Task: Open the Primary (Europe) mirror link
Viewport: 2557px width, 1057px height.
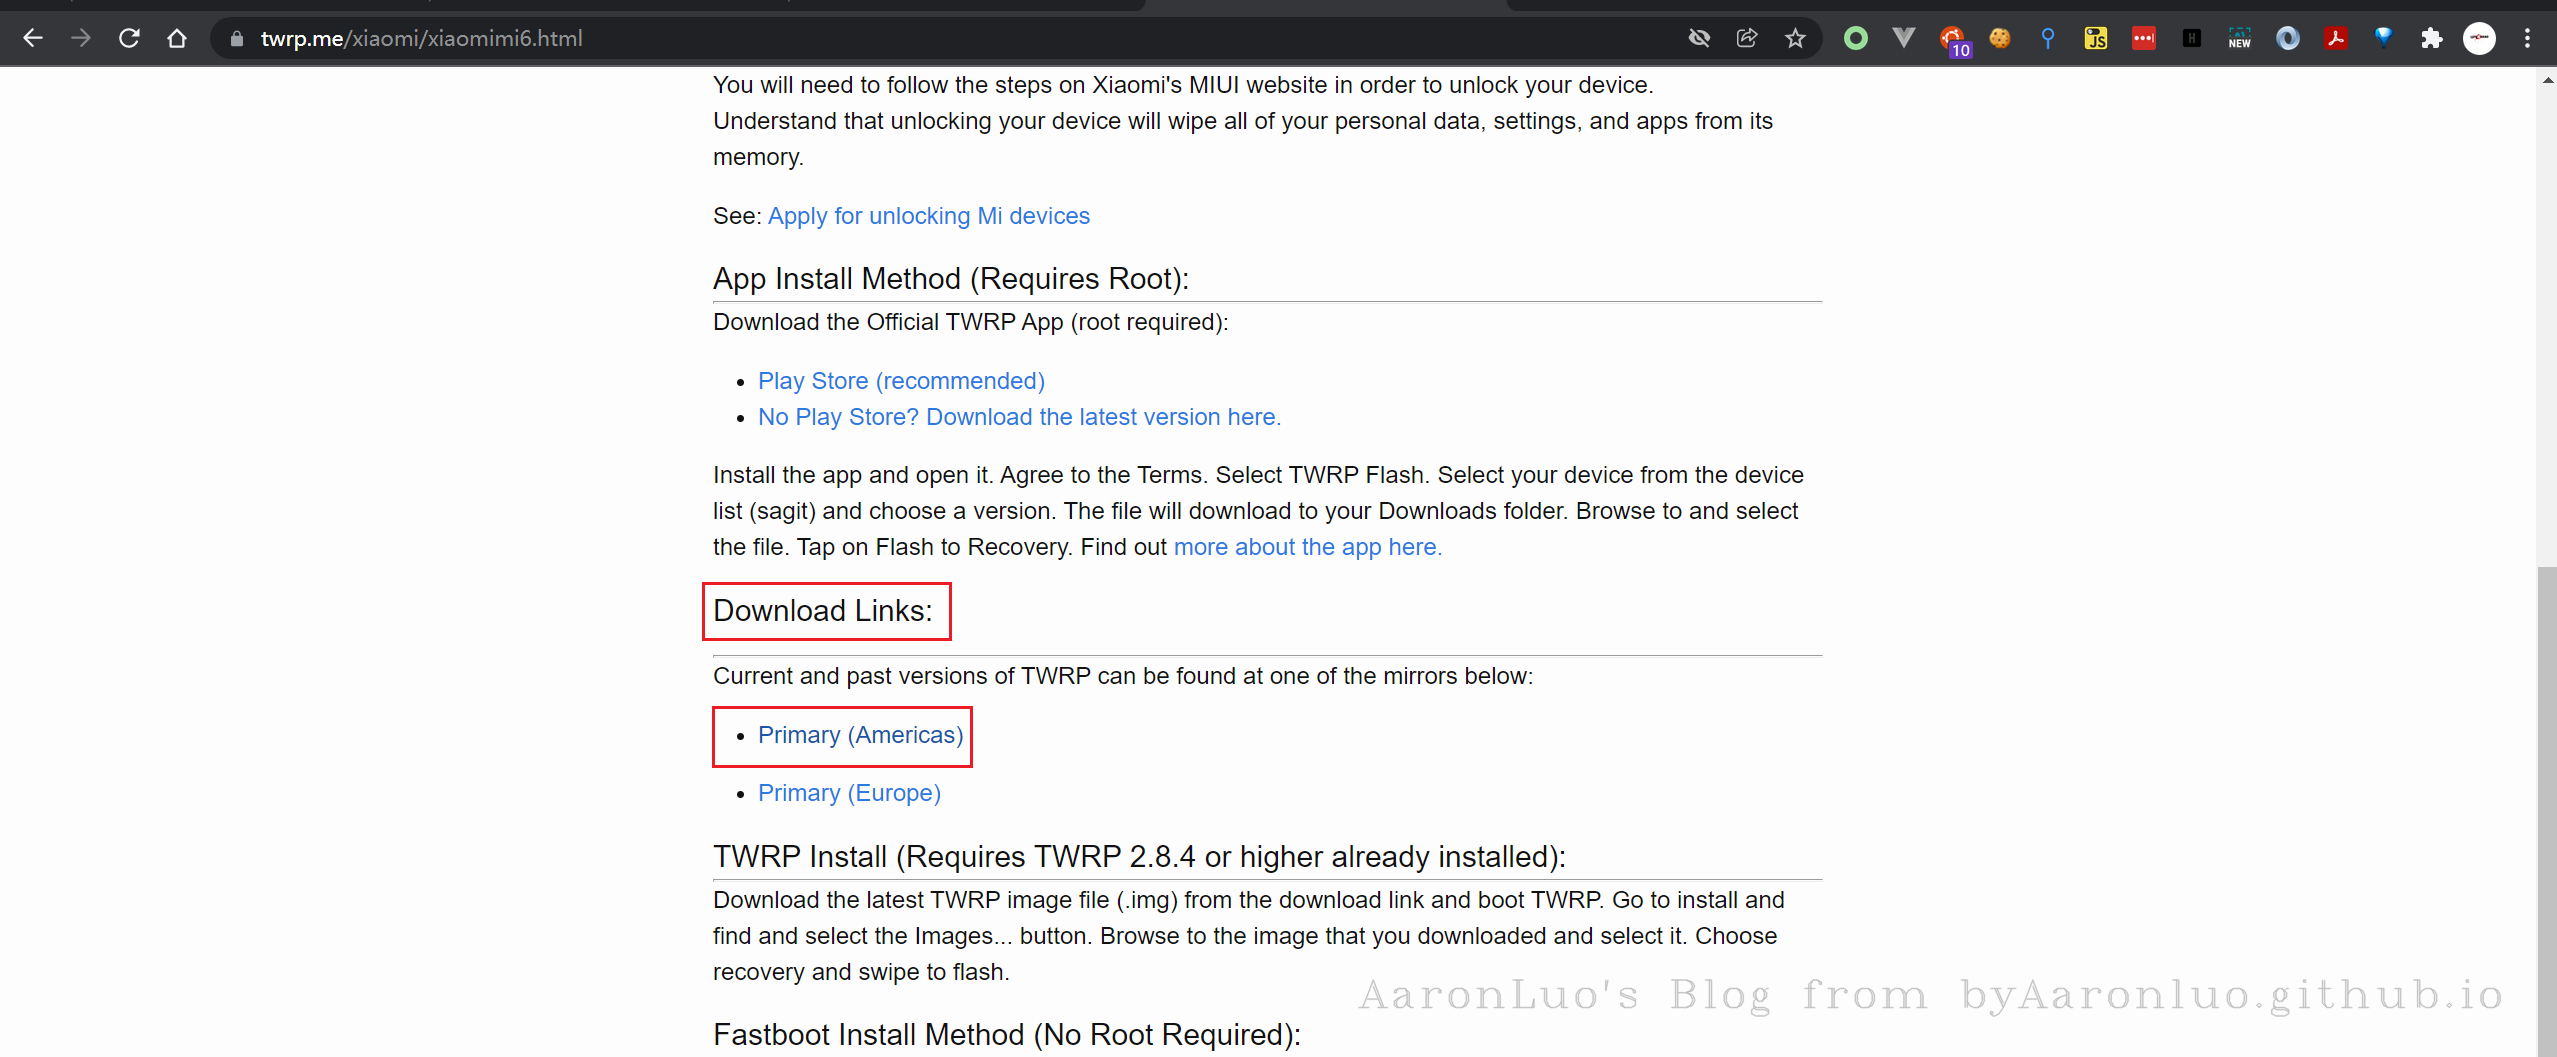Action: pyautogui.click(x=849, y=793)
